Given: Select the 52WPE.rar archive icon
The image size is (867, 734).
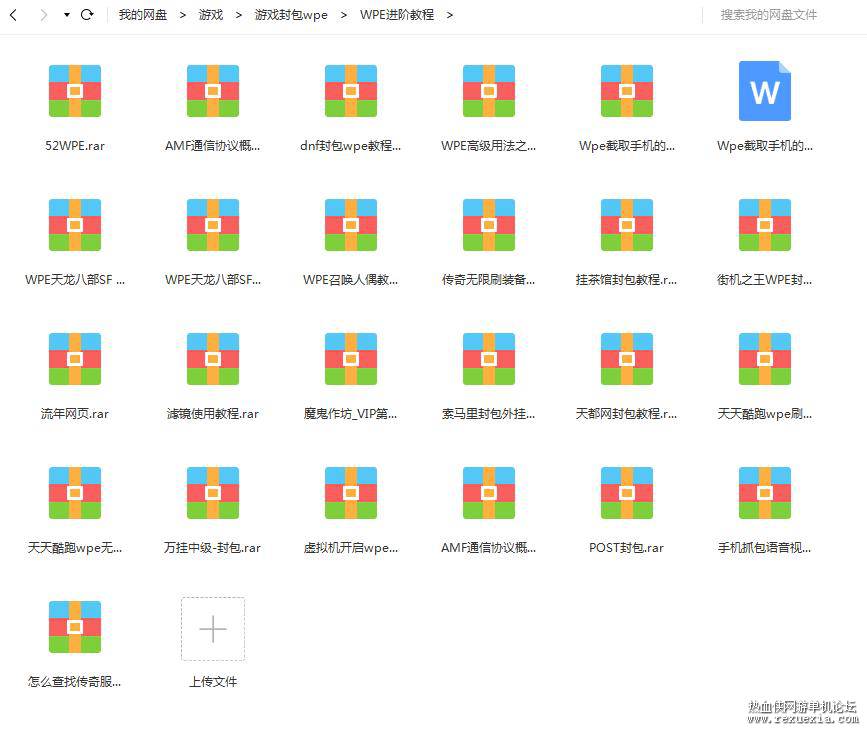Looking at the screenshot, I should (x=75, y=91).
